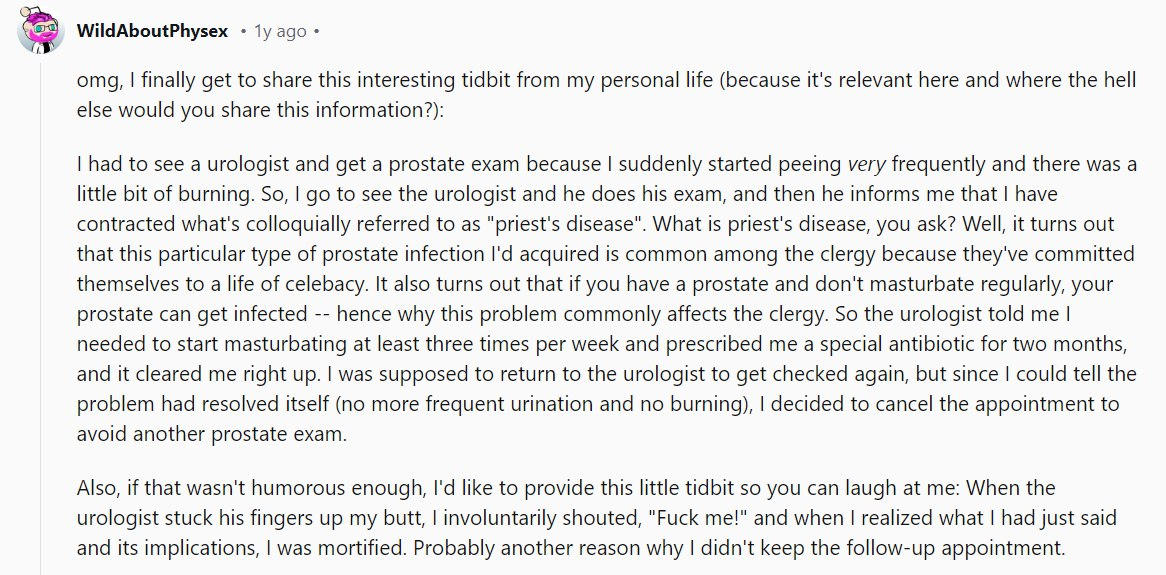Click the "1y ago" comment timestamp

coord(280,32)
